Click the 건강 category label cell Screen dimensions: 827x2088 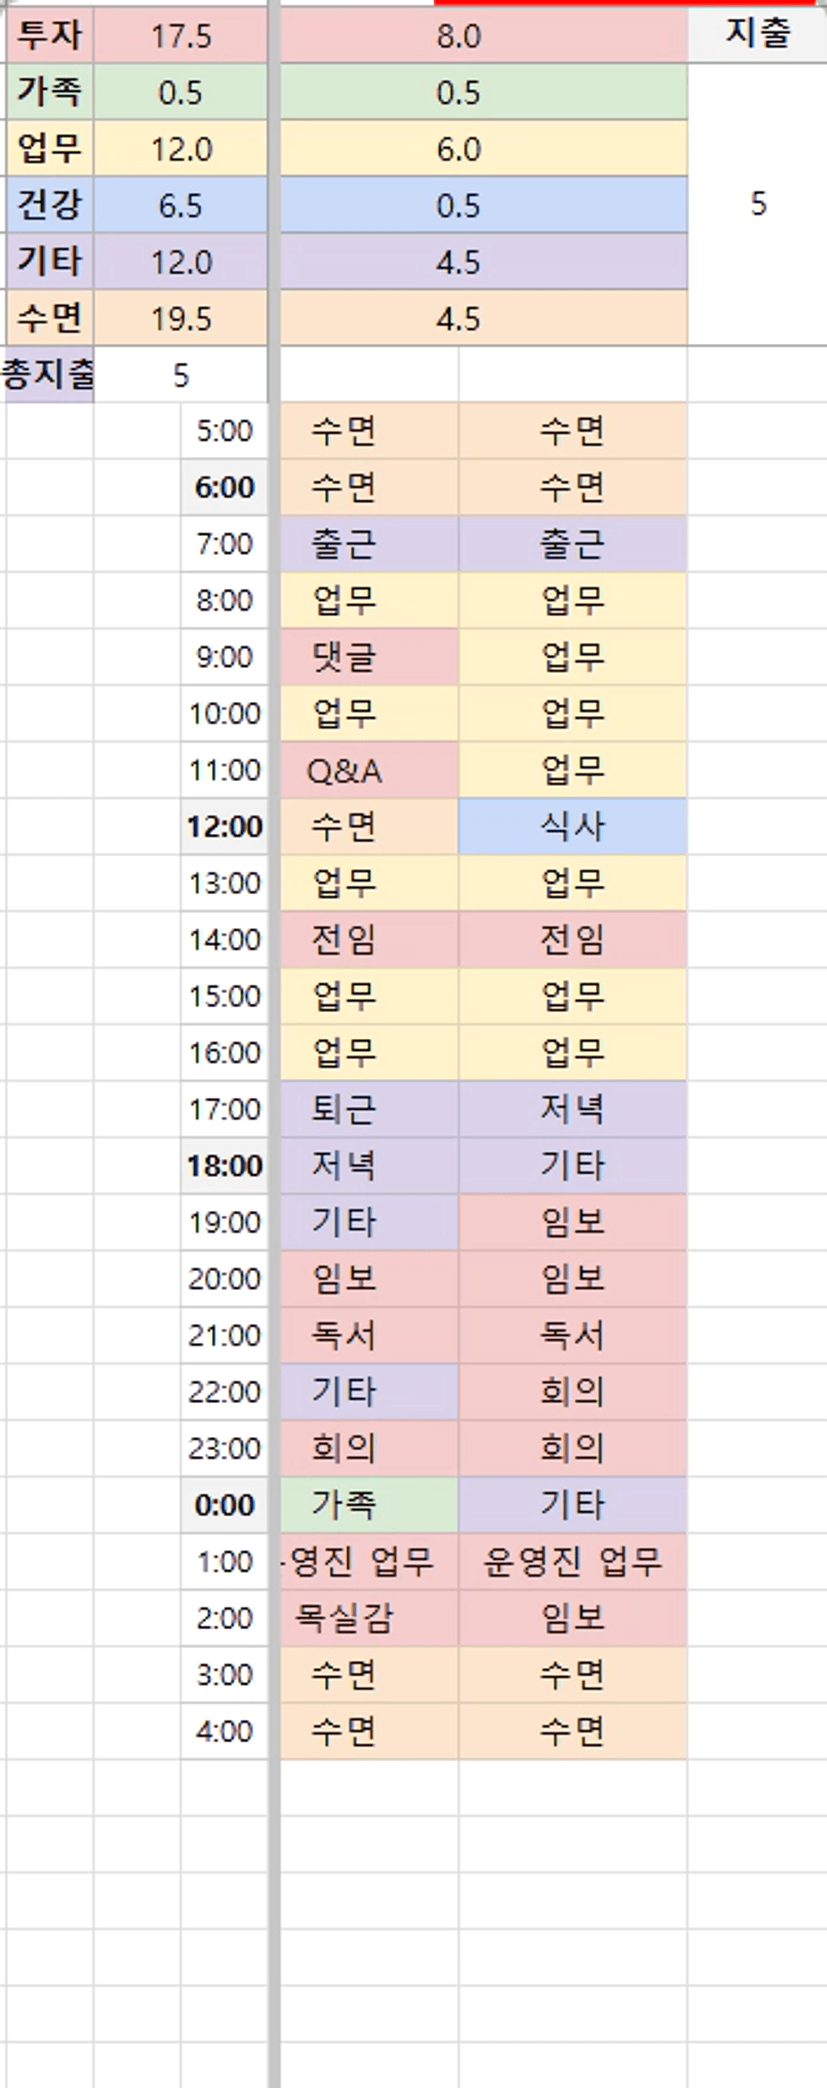coord(49,205)
